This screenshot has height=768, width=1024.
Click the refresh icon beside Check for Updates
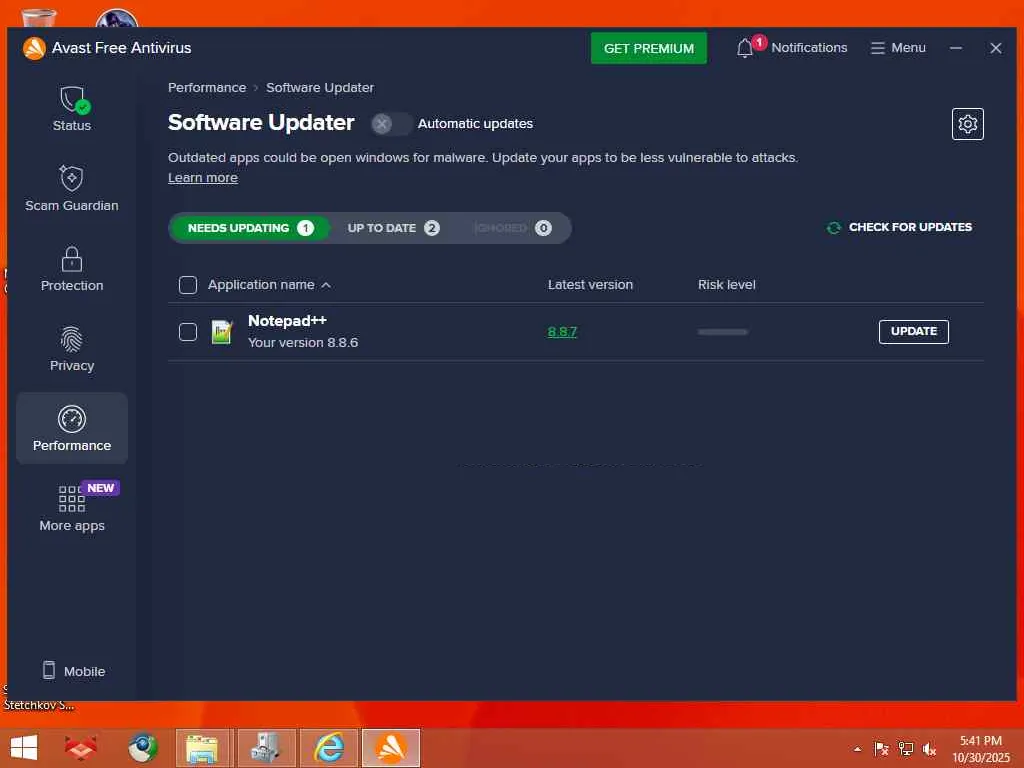click(833, 228)
